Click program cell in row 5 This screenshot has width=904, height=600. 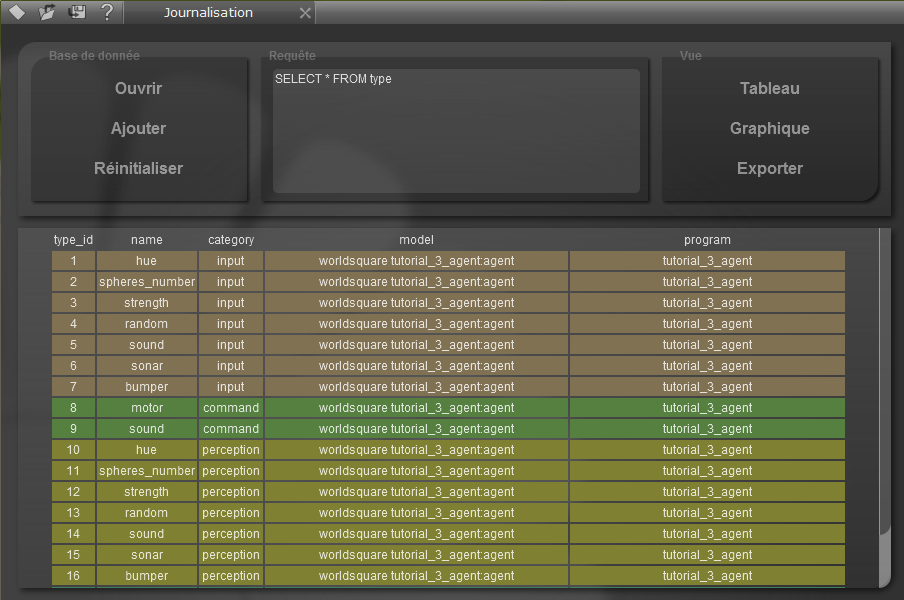pyautogui.click(x=707, y=345)
